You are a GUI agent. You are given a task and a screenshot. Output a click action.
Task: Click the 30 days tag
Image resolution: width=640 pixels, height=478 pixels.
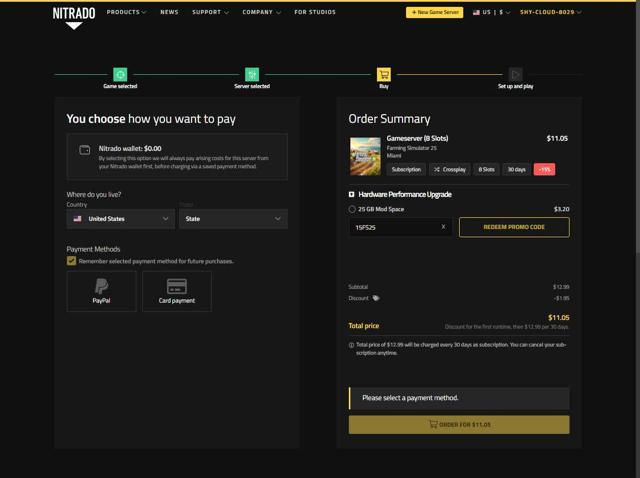(516, 169)
